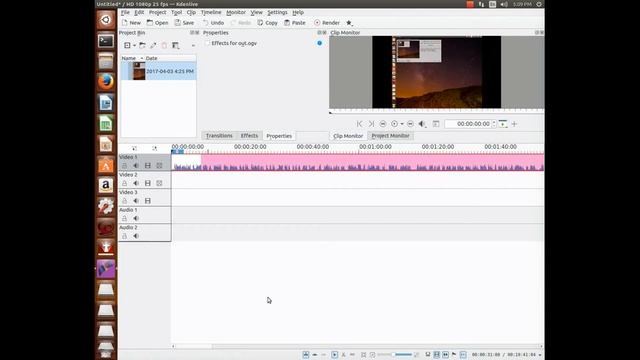This screenshot has width=640, height=360.
Task: Switch to the Transitions tab
Action: coord(219,136)
